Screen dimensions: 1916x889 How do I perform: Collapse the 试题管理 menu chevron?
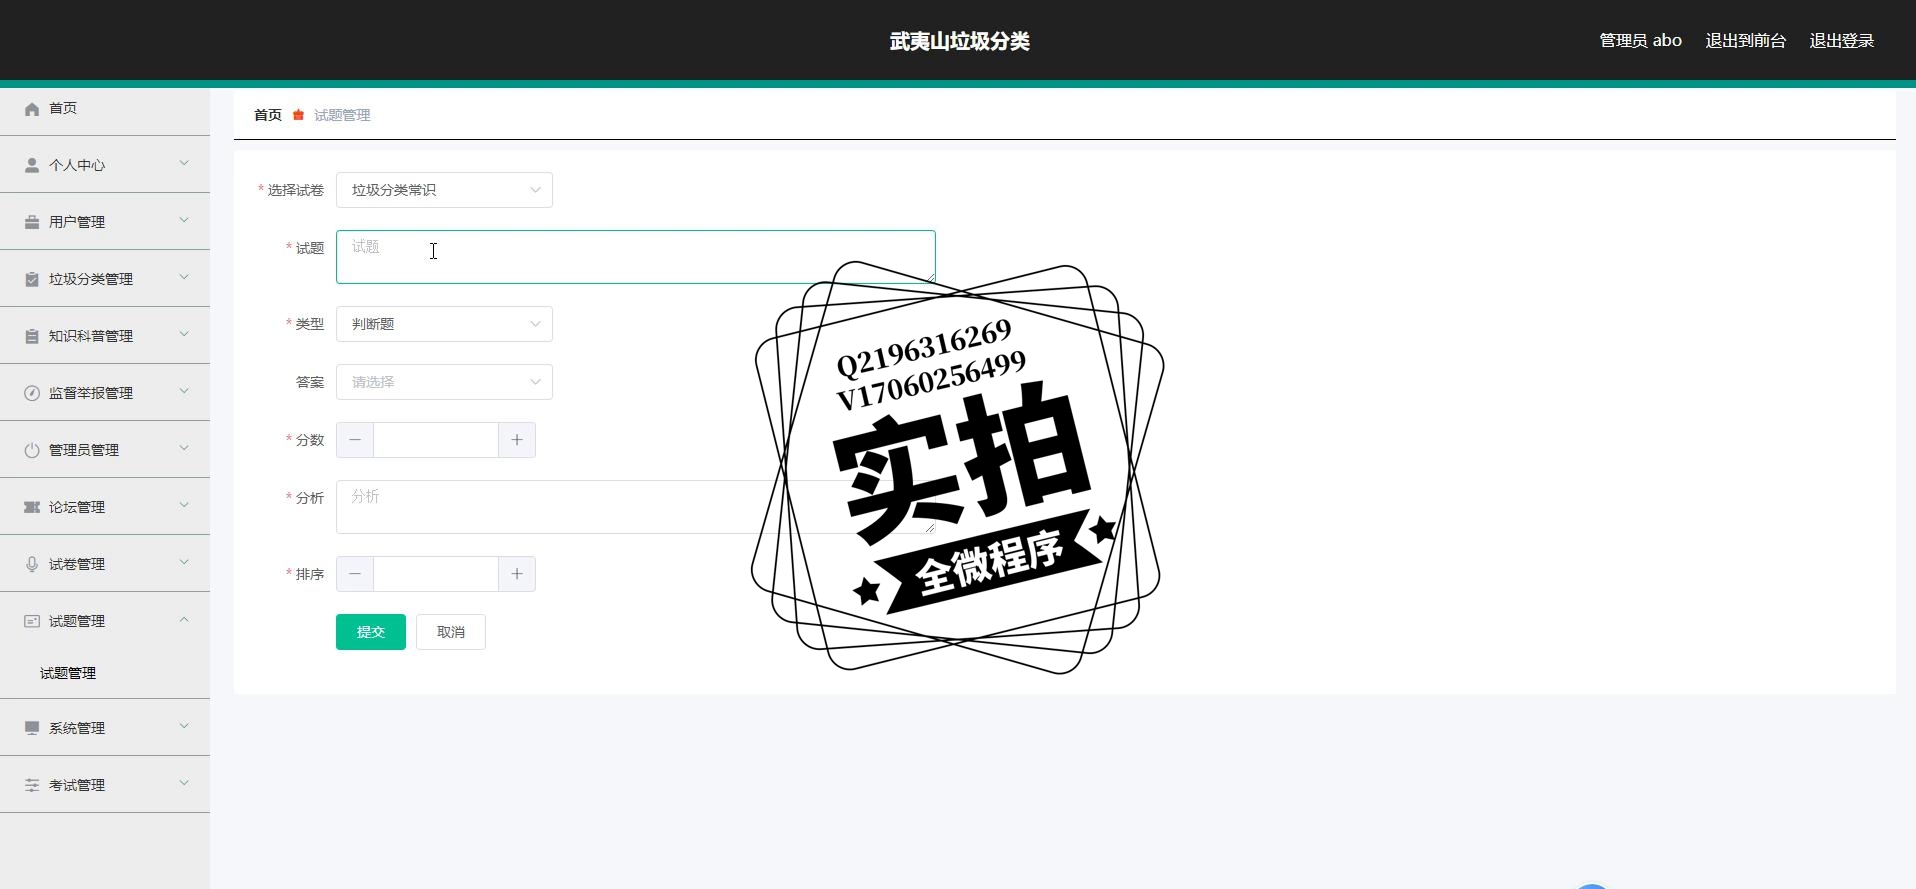point(184,619)
